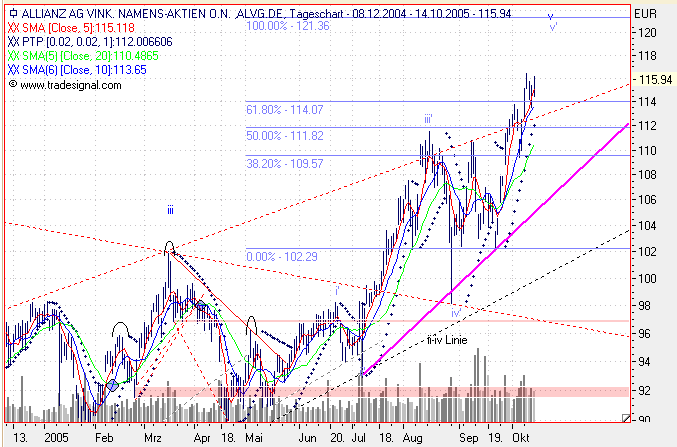Click the Mrz label on the date axis

[x=152, y=437]
